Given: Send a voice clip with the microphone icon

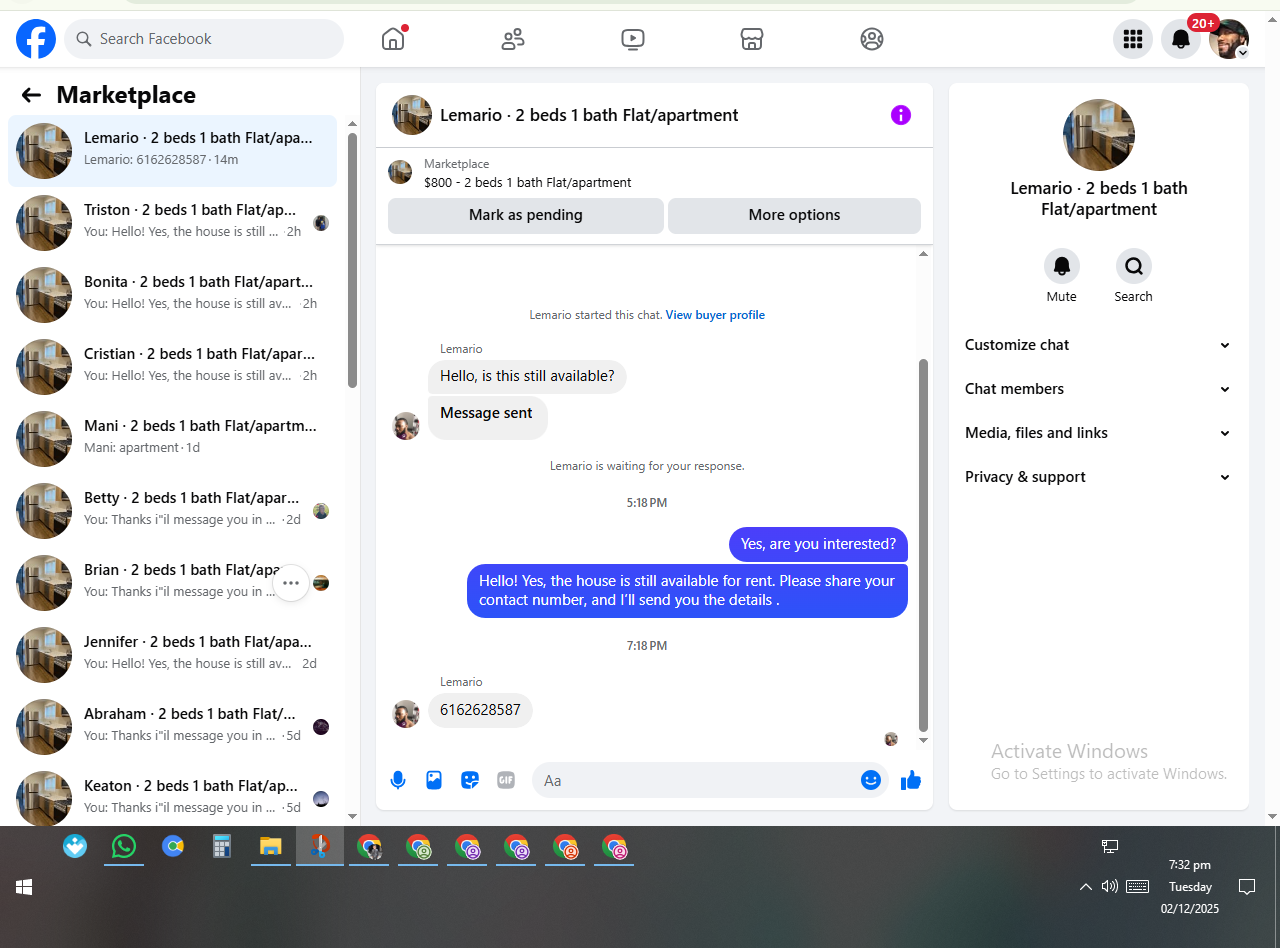Looking at the screenshot, I should [x=398, y=780].
